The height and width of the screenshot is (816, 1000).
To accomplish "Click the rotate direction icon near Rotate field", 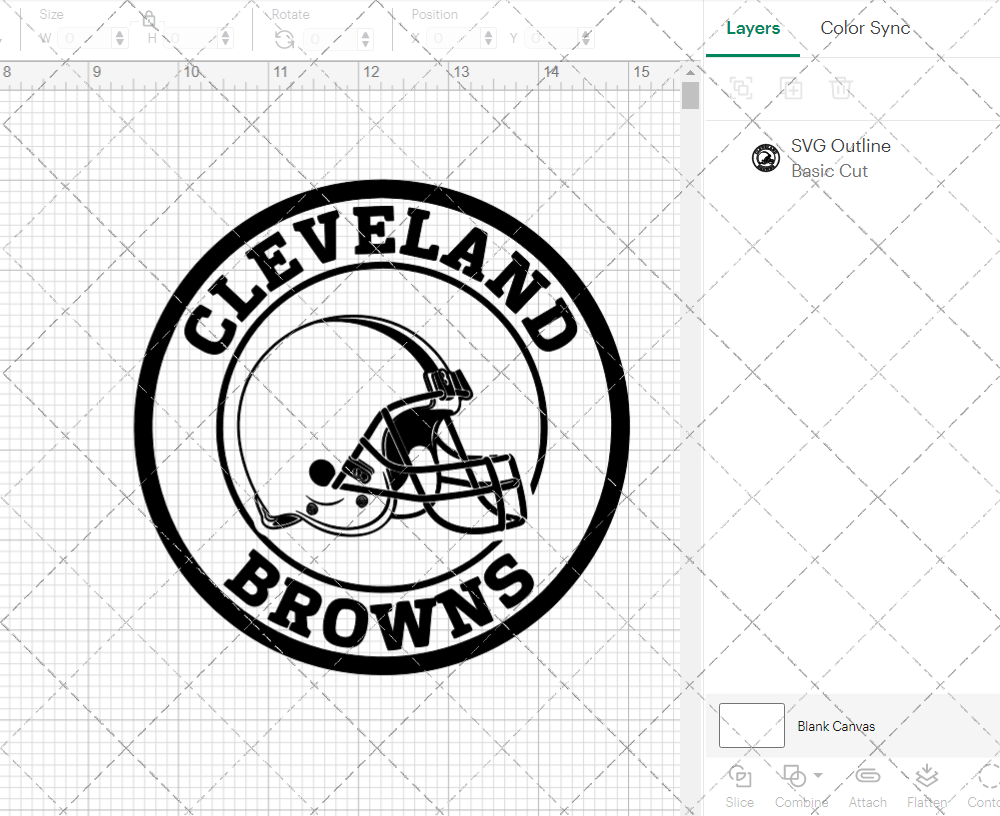I will [283, 38].
